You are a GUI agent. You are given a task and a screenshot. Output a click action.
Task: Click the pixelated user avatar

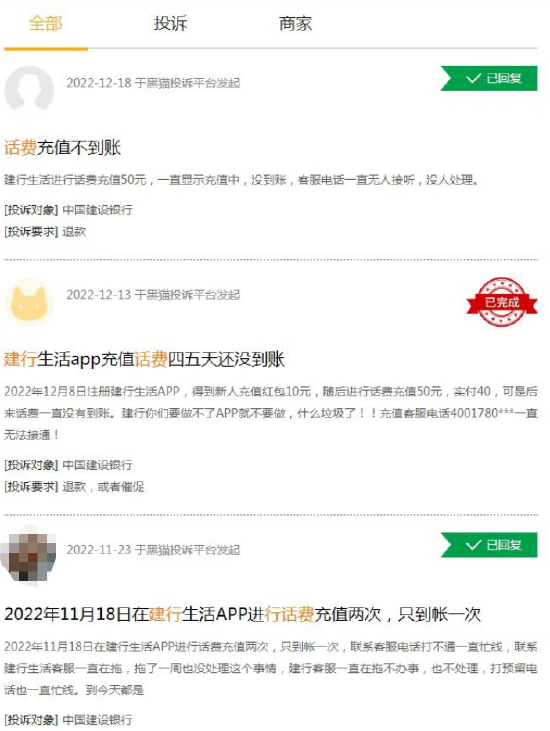tap(29, 554)
